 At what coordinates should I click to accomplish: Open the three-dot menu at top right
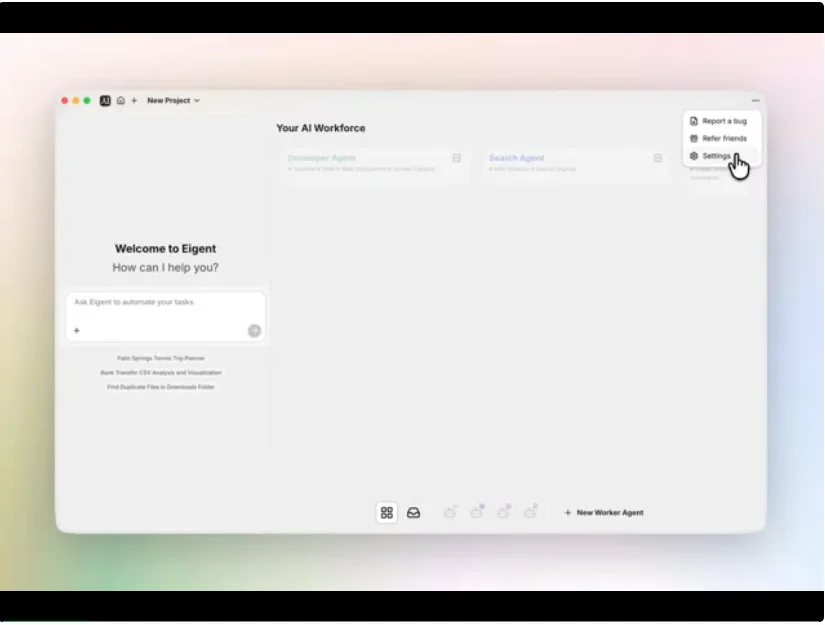click(755, 101)
